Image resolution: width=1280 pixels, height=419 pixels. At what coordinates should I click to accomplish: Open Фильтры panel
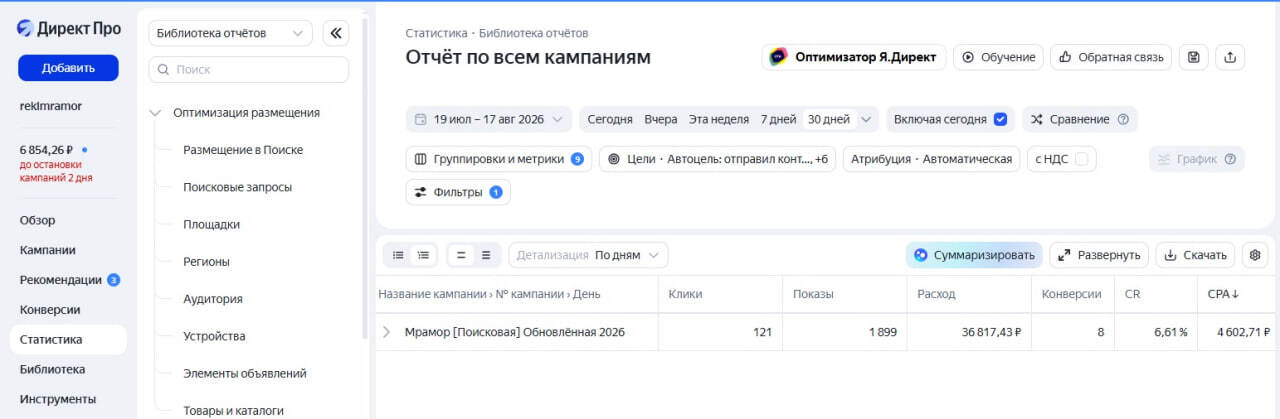click(458, 192)
